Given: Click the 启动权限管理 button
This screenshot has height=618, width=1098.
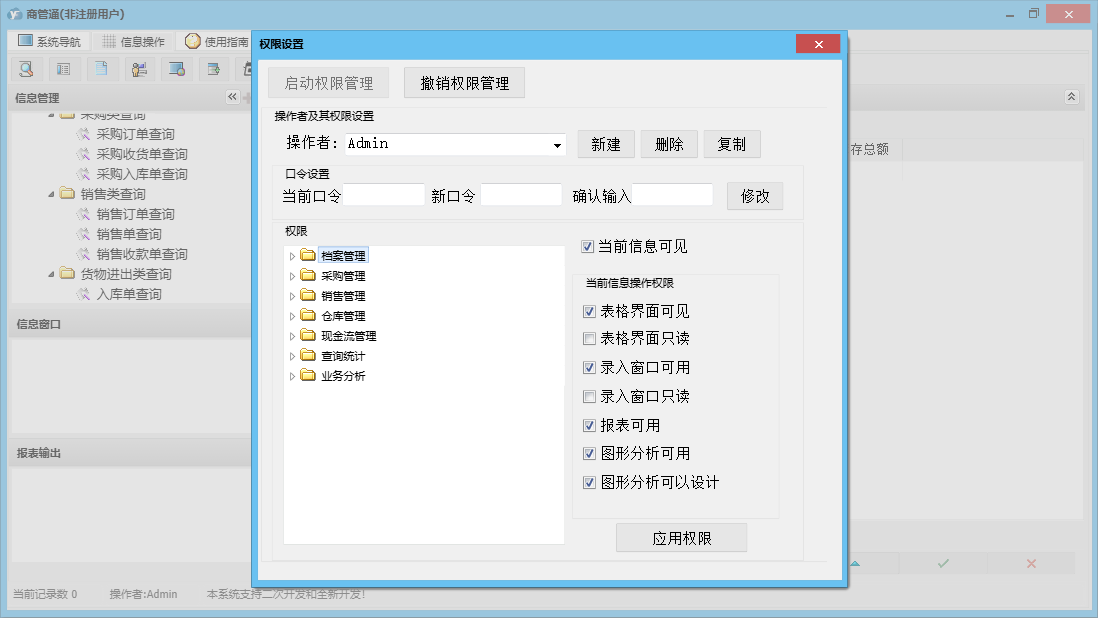Looking at the screenshot, I should (x=328, y=83).
